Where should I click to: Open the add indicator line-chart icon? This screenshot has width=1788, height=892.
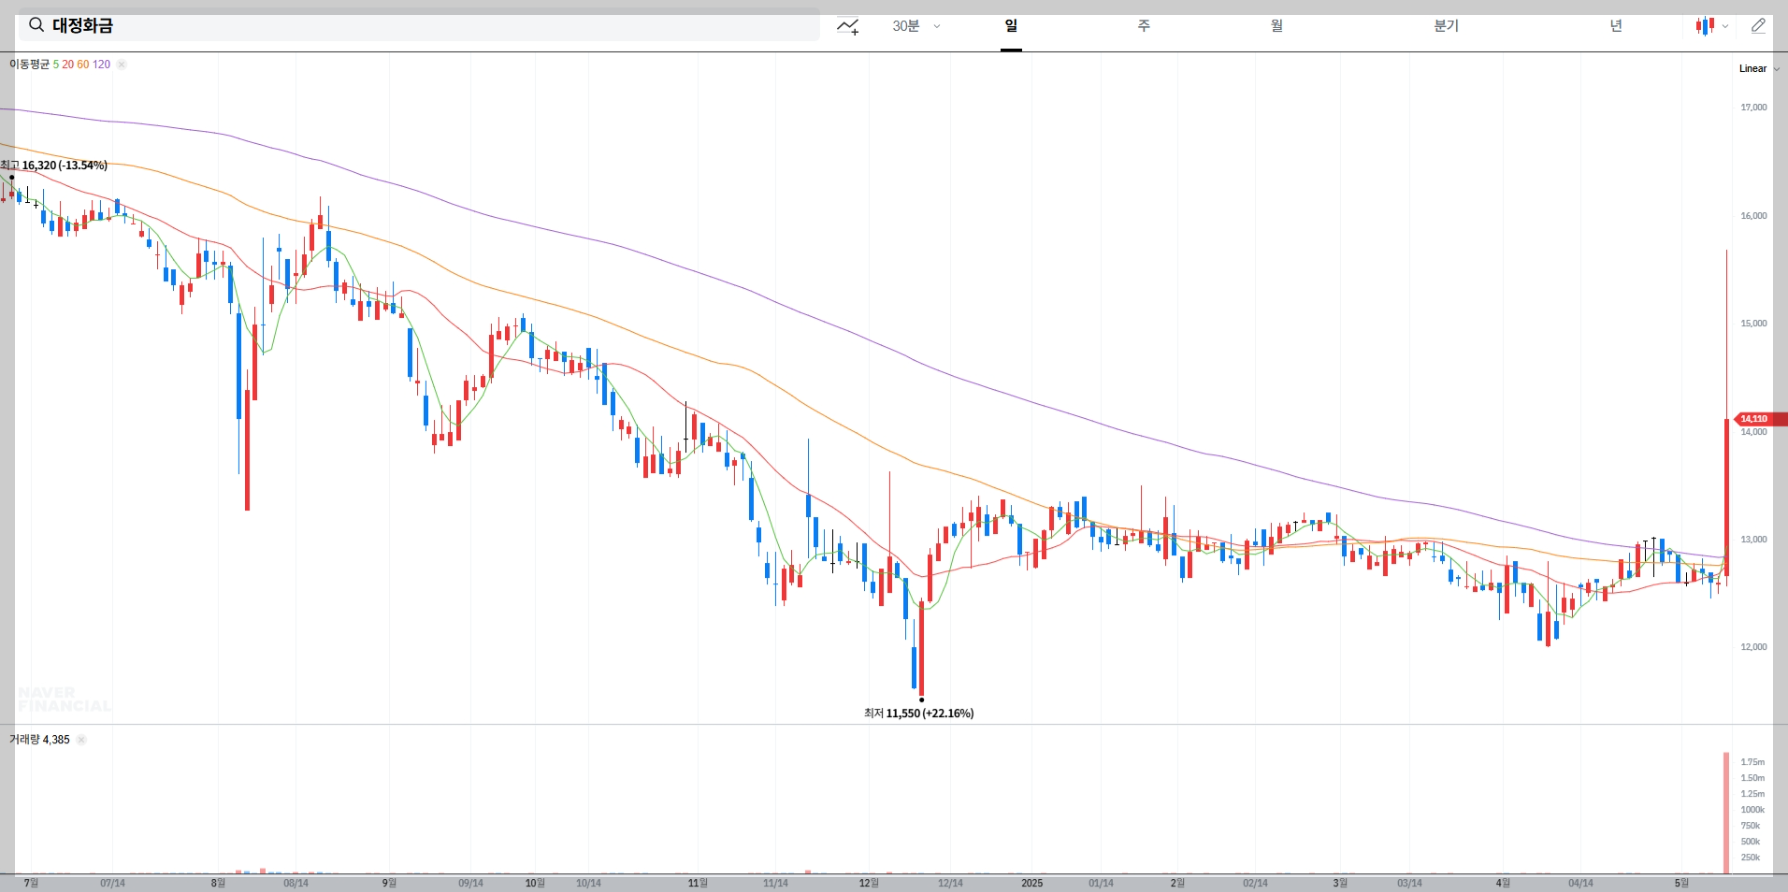(x=848, y=27)
